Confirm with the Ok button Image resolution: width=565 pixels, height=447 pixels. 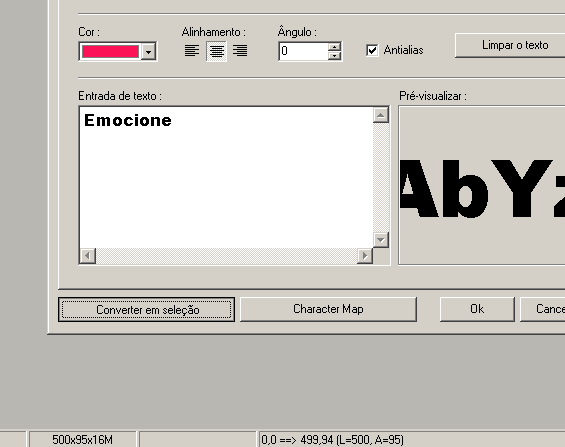point(477,309)
